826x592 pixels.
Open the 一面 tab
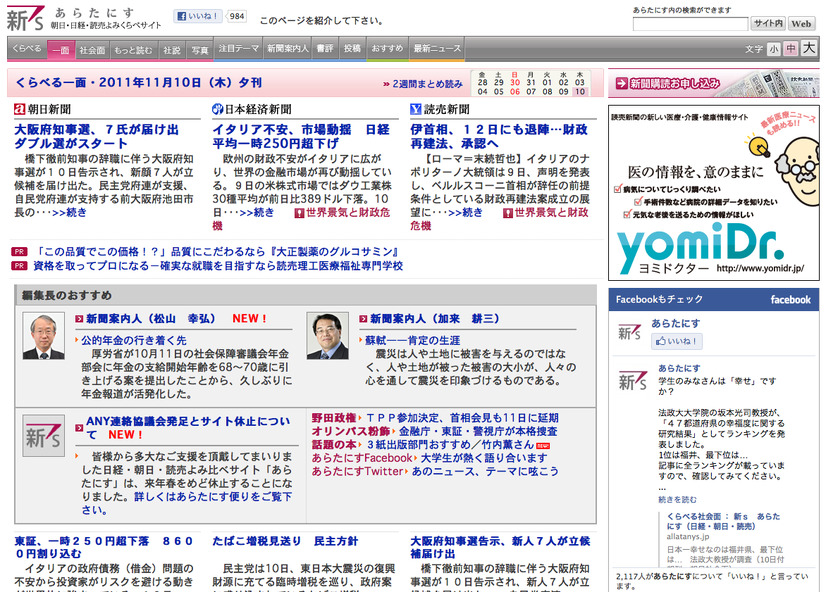(61, 50)
